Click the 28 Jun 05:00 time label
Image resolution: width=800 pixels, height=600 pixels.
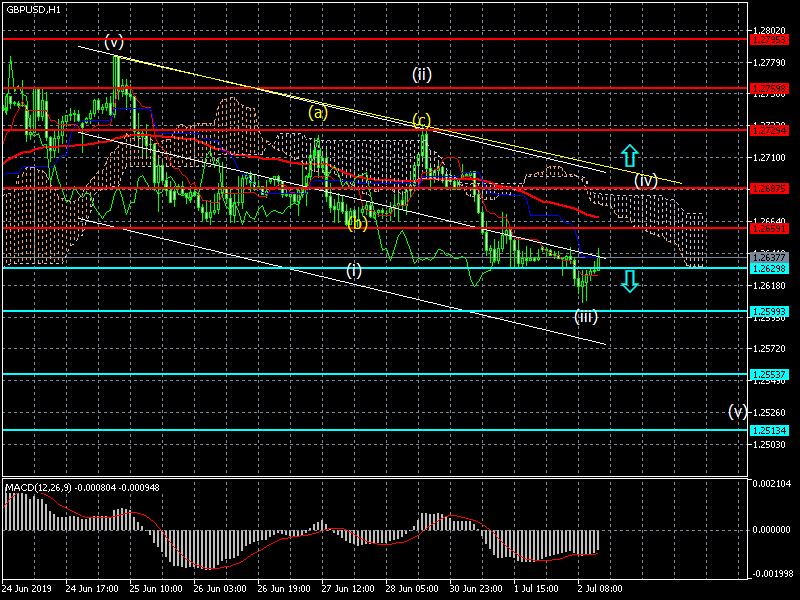(412, 589)
